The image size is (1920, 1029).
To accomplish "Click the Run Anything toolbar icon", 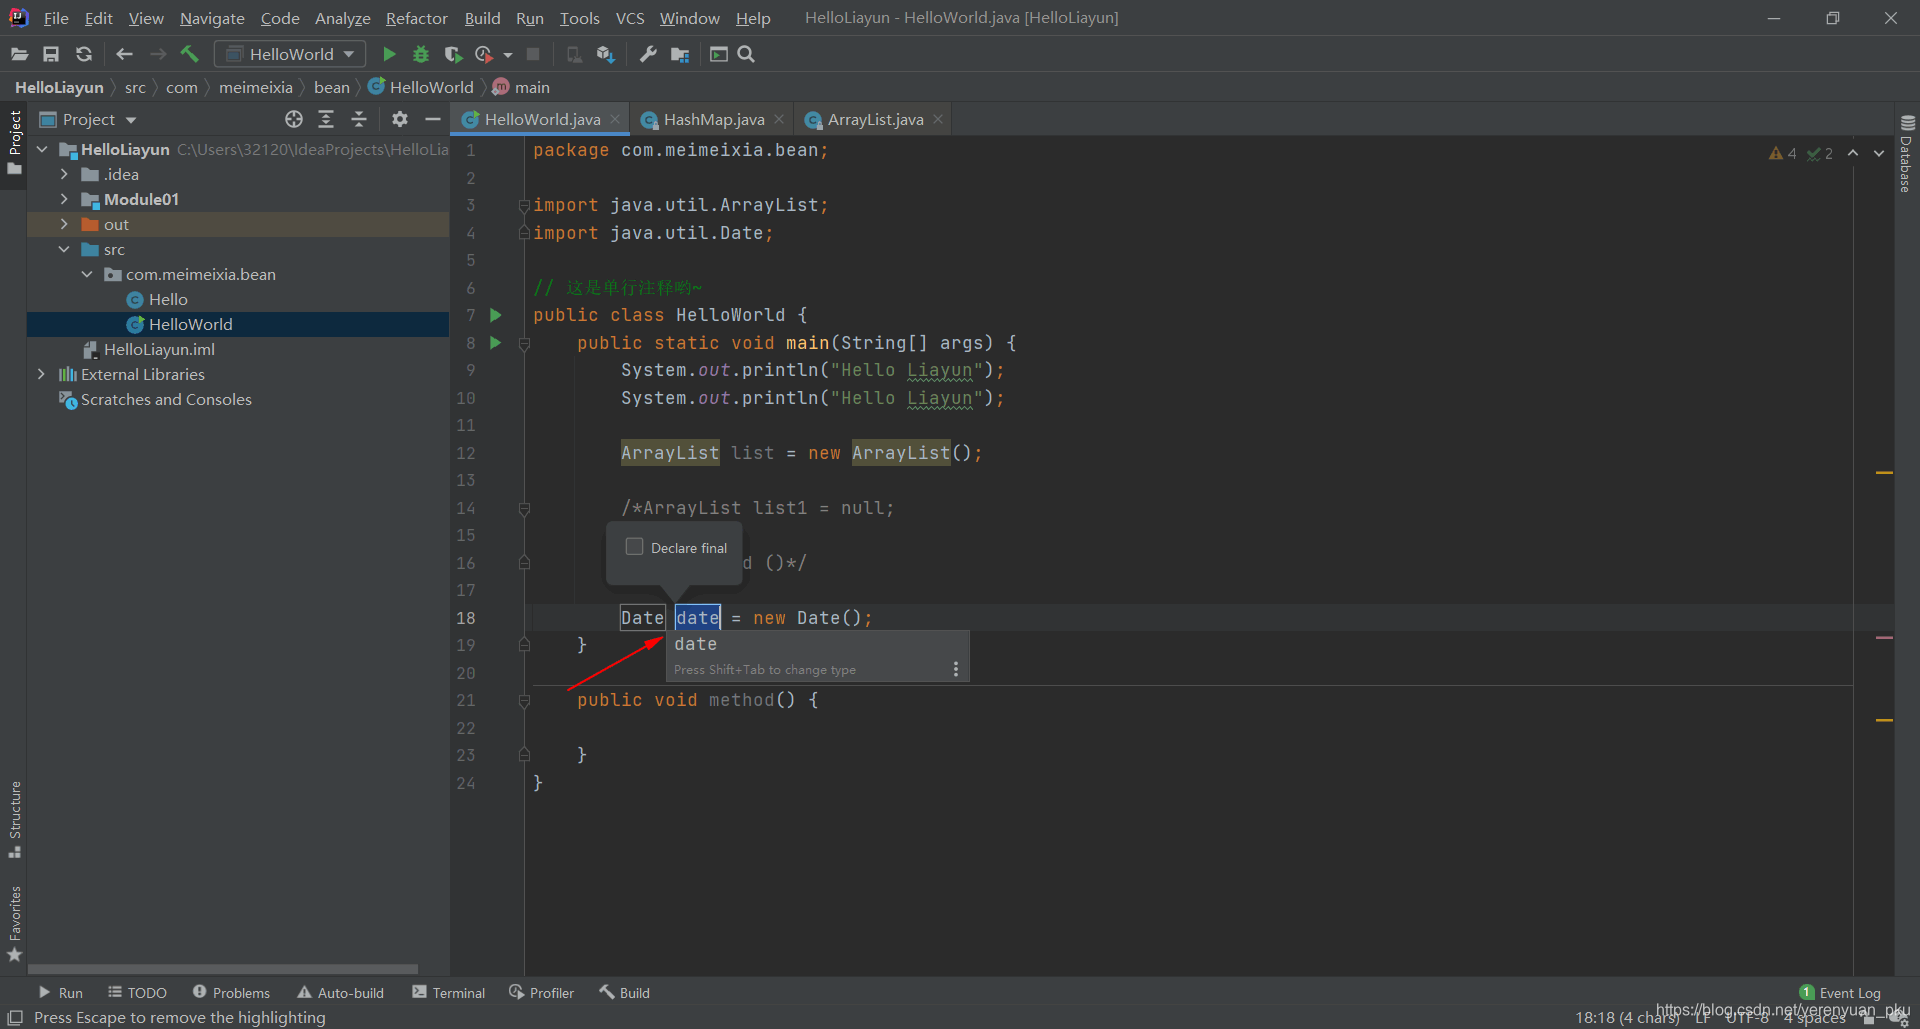I will (x=718, y=54).
